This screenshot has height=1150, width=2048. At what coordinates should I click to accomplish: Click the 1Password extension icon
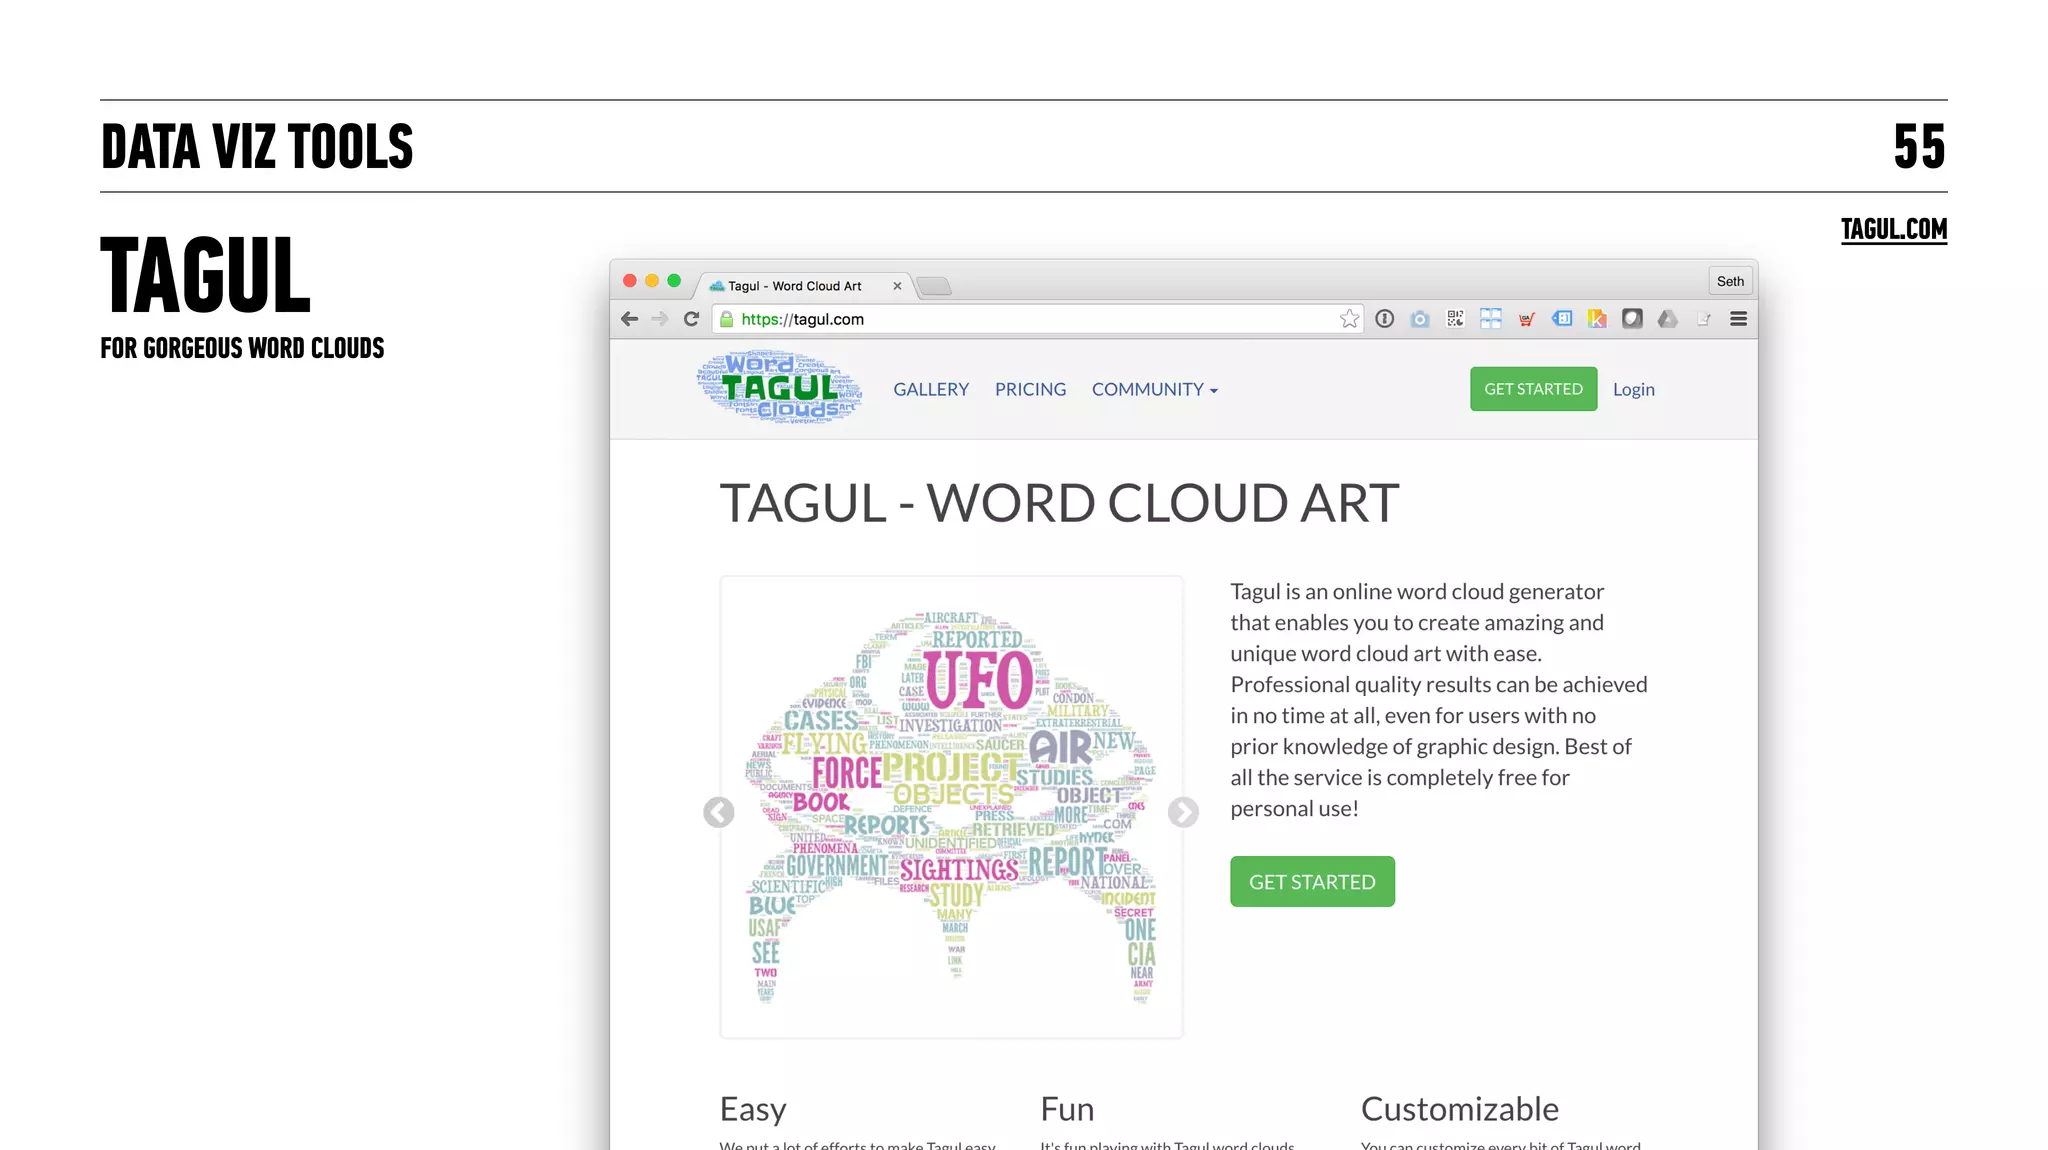1384,319
